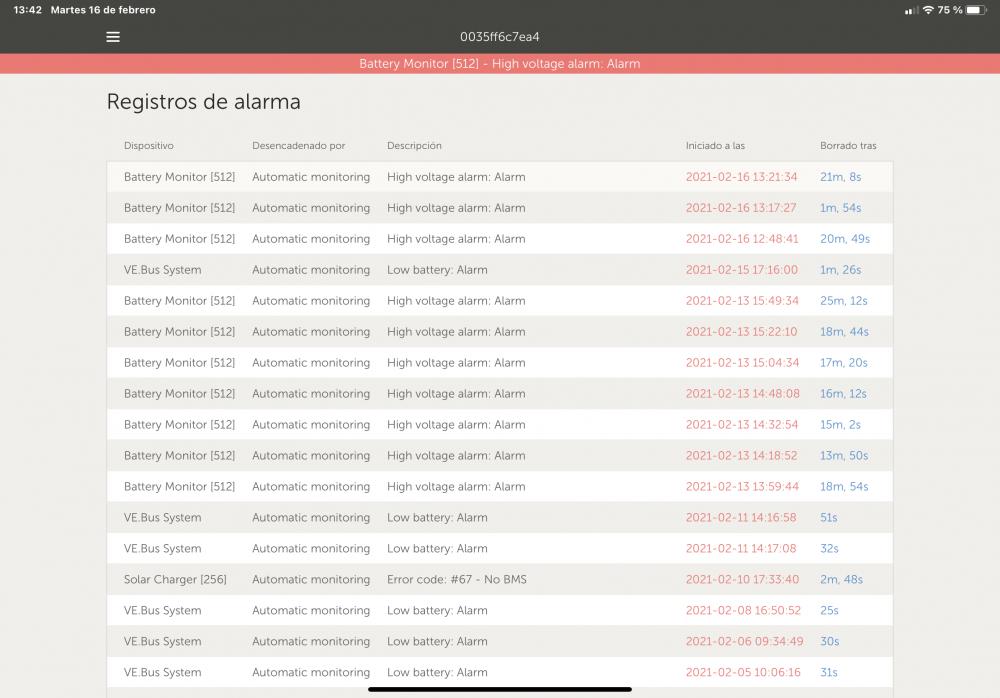Click the cleared-after value 32s
Screen dimensions: 1000x698
(x=829, y=548)
